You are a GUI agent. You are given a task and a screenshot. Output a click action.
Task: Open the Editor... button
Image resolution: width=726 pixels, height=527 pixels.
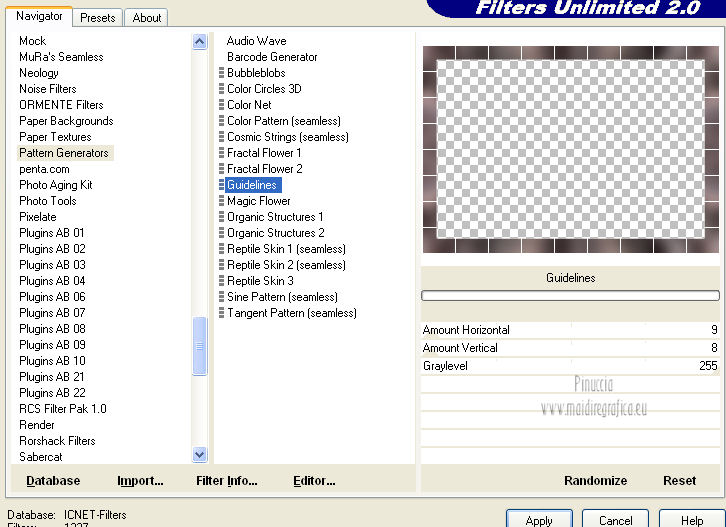tap(314, 481)
